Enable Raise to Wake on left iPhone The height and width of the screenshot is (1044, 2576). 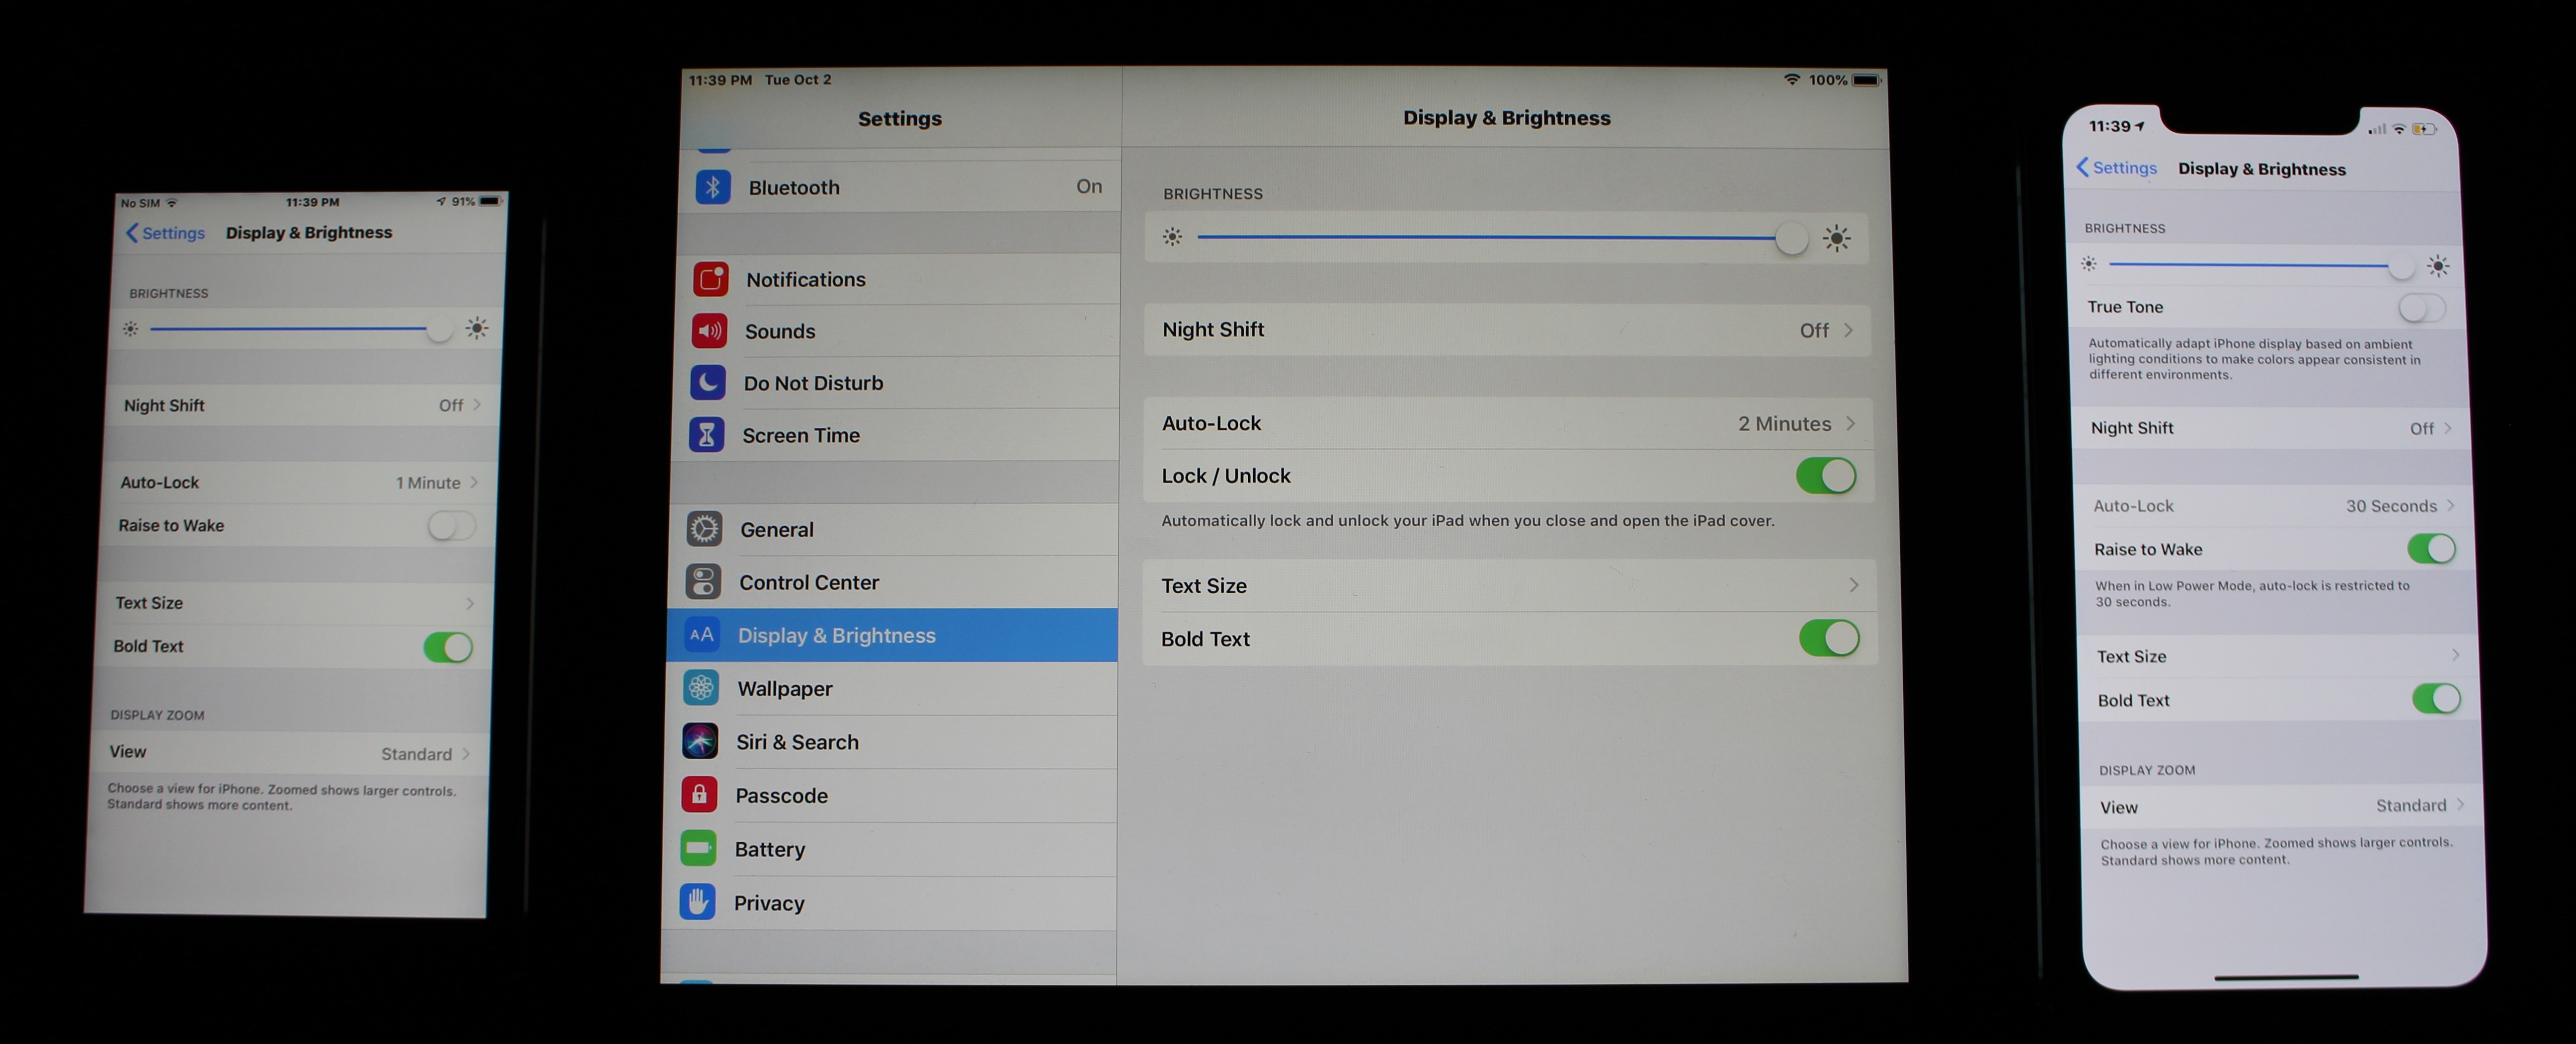[451, 526]
